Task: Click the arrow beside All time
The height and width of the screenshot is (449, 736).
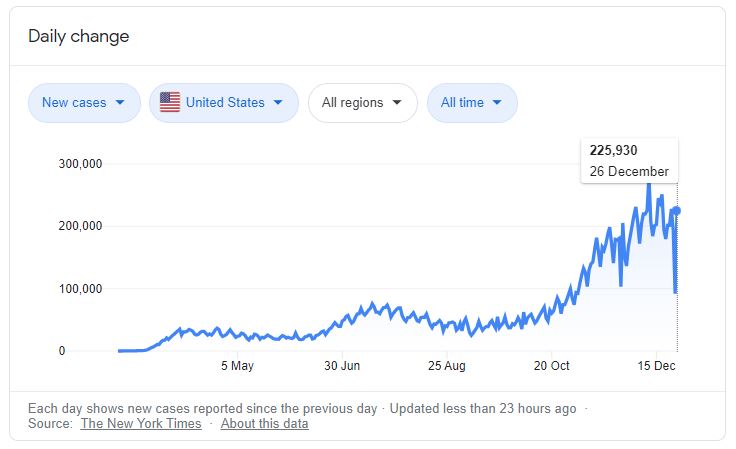Action: (497, 102)
